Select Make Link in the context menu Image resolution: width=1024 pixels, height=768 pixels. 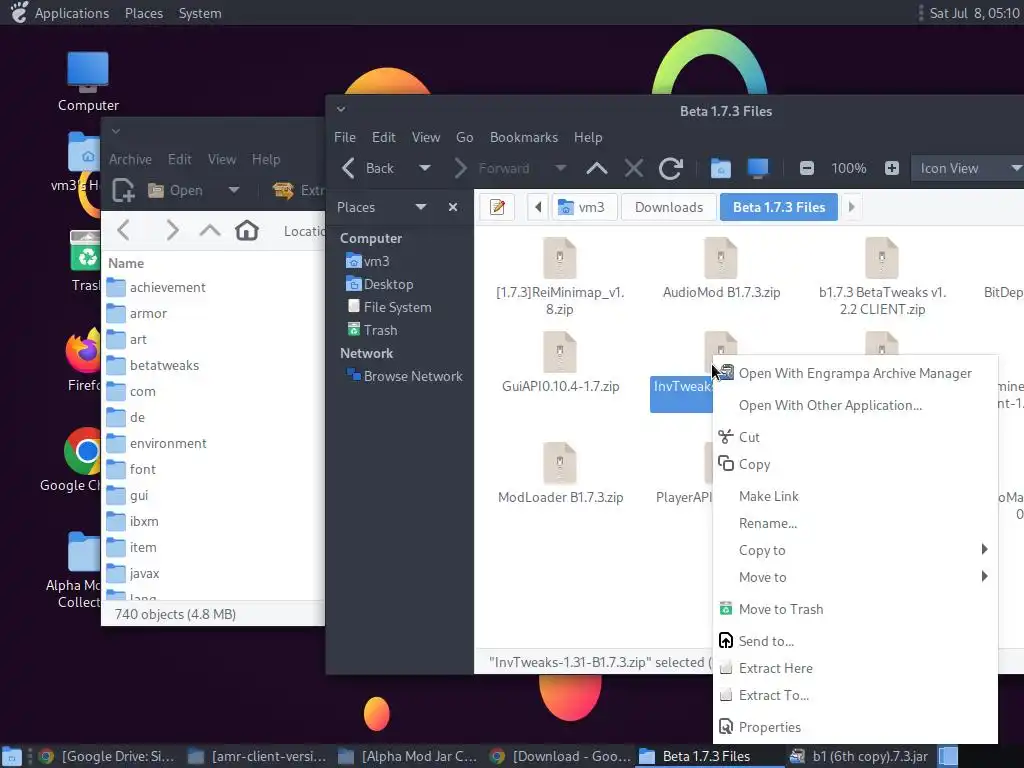pos(855,496)
